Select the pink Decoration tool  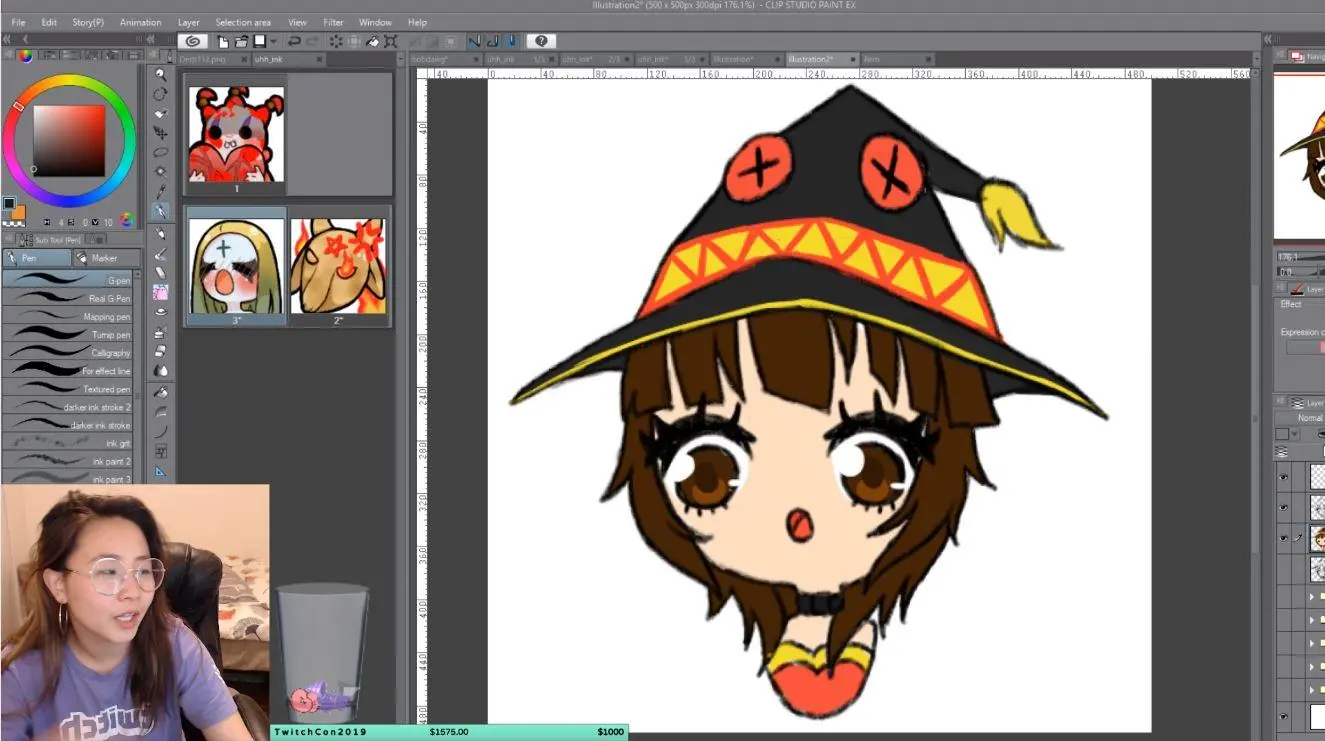pos(160,293)
